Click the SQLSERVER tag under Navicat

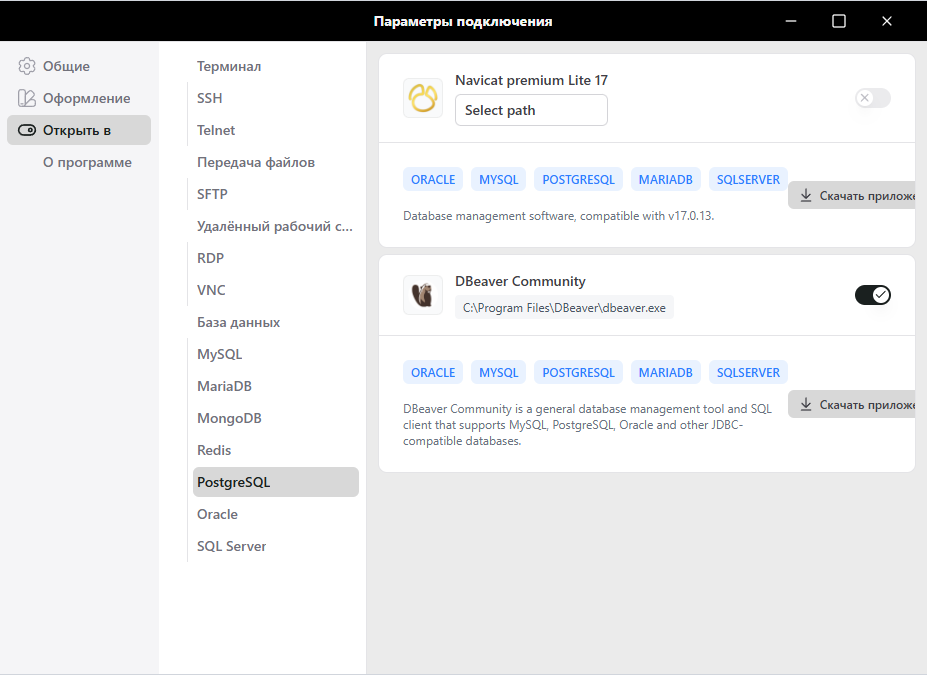pyautogui.click(x=748, y=180)
